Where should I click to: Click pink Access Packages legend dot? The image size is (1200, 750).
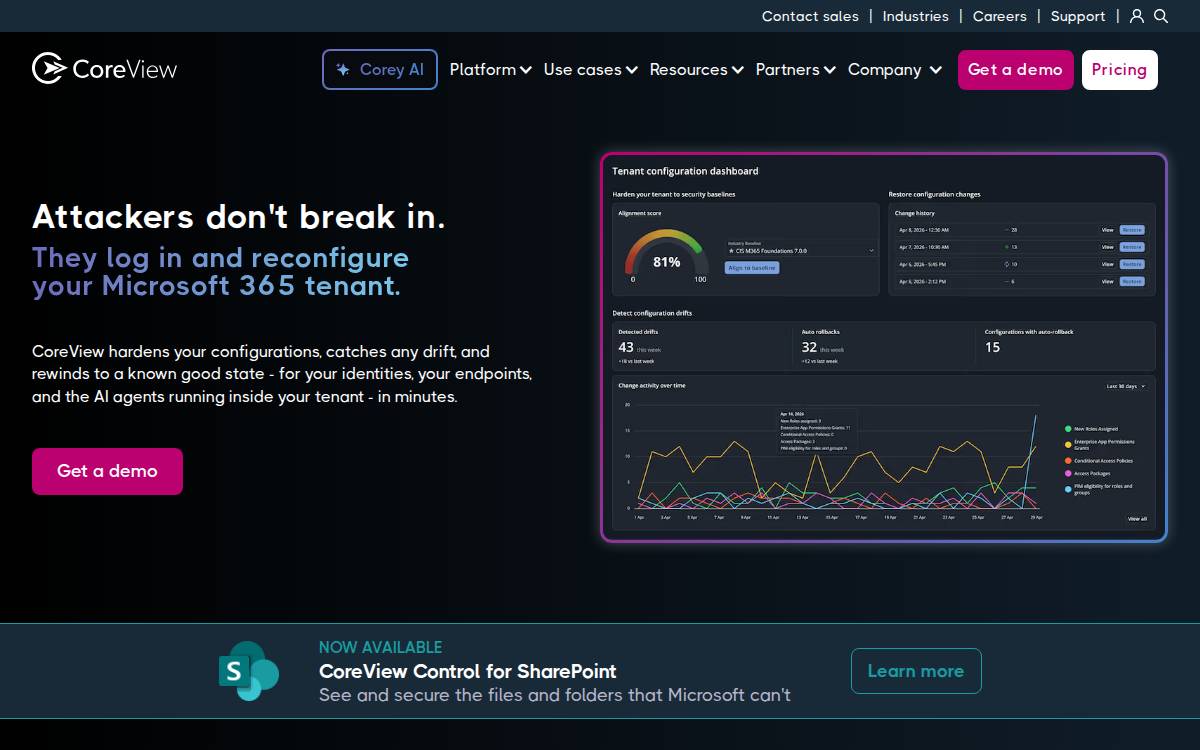[x=1068, y=473]
